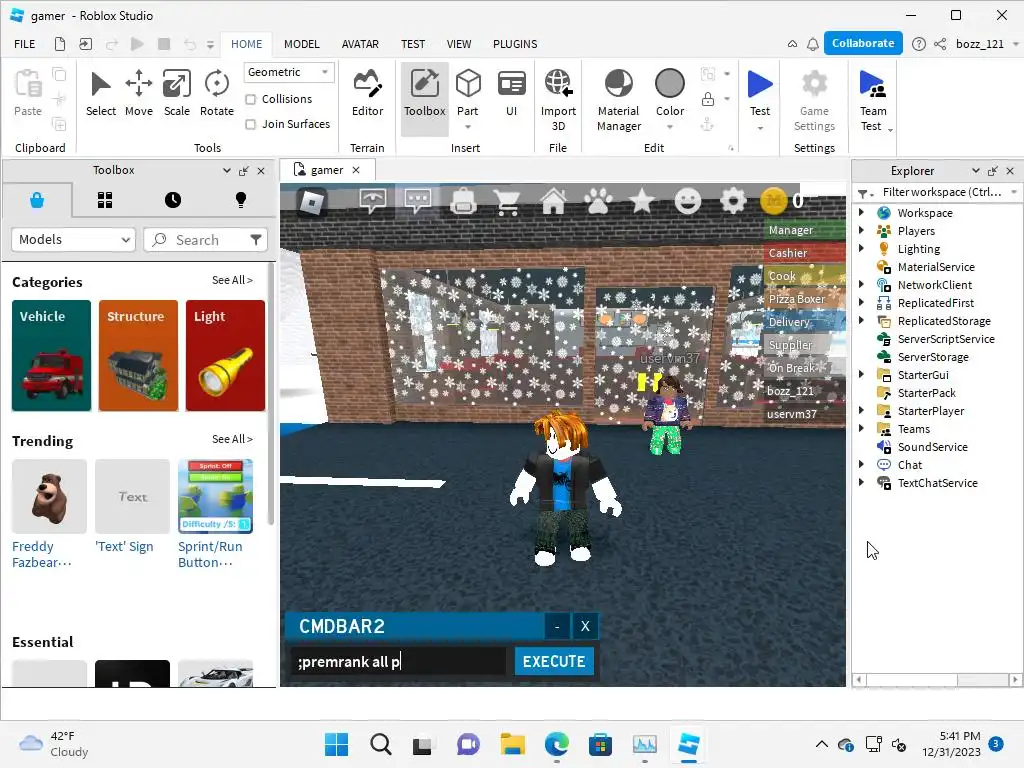The image size is (1024, 768).
Task: Click the in-game backpack icon
Action: (463, 201)
